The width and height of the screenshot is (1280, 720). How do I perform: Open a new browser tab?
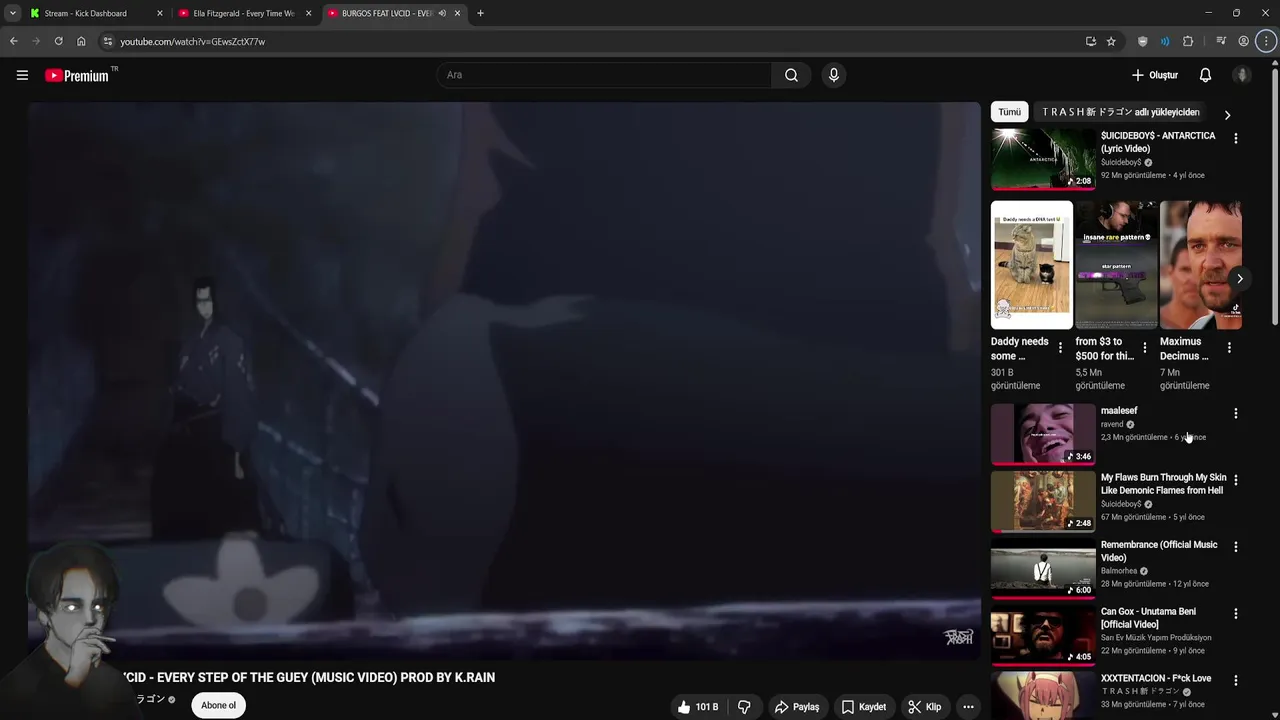coord(480,13)
